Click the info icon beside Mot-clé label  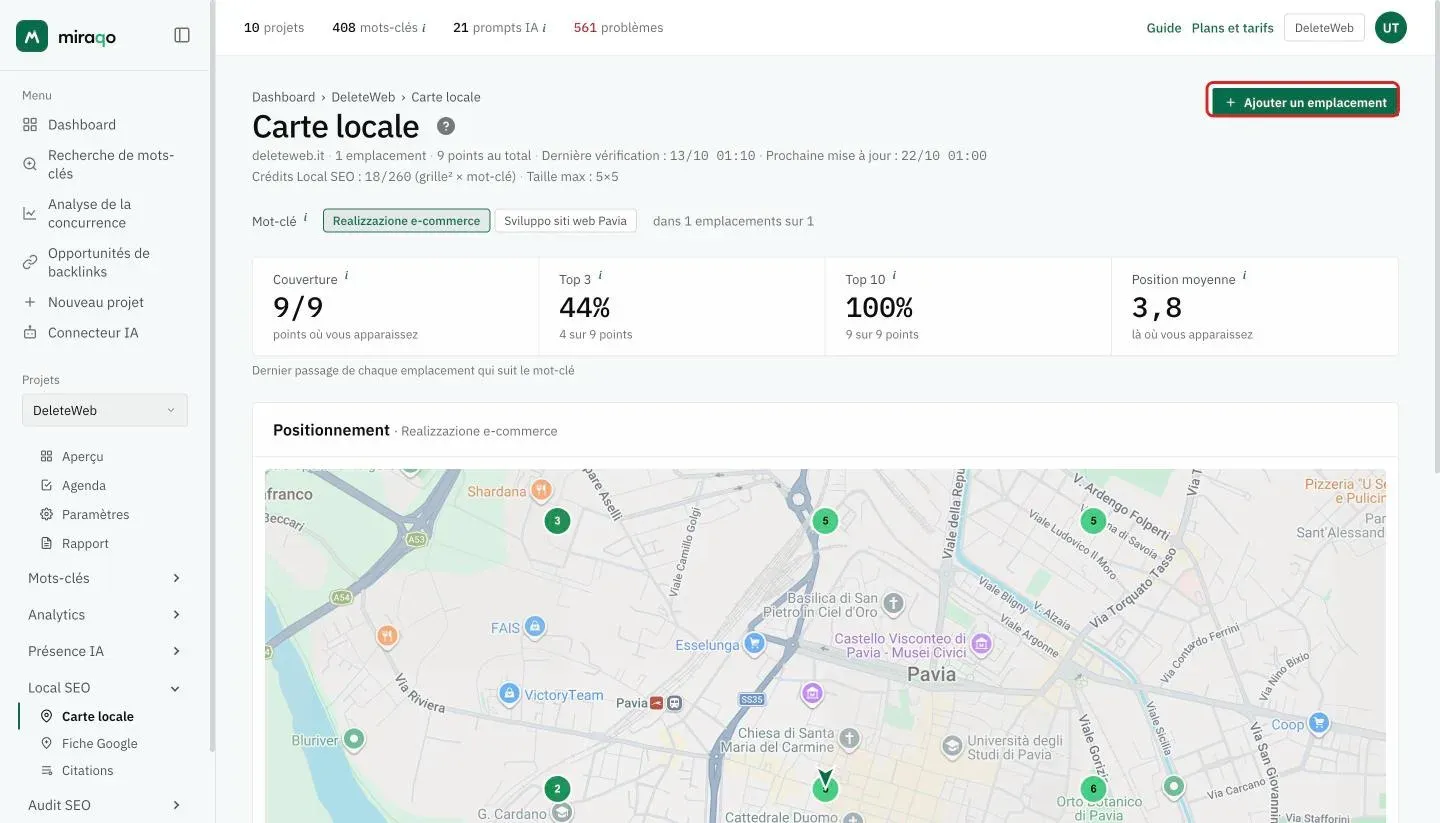coord(306,217)
